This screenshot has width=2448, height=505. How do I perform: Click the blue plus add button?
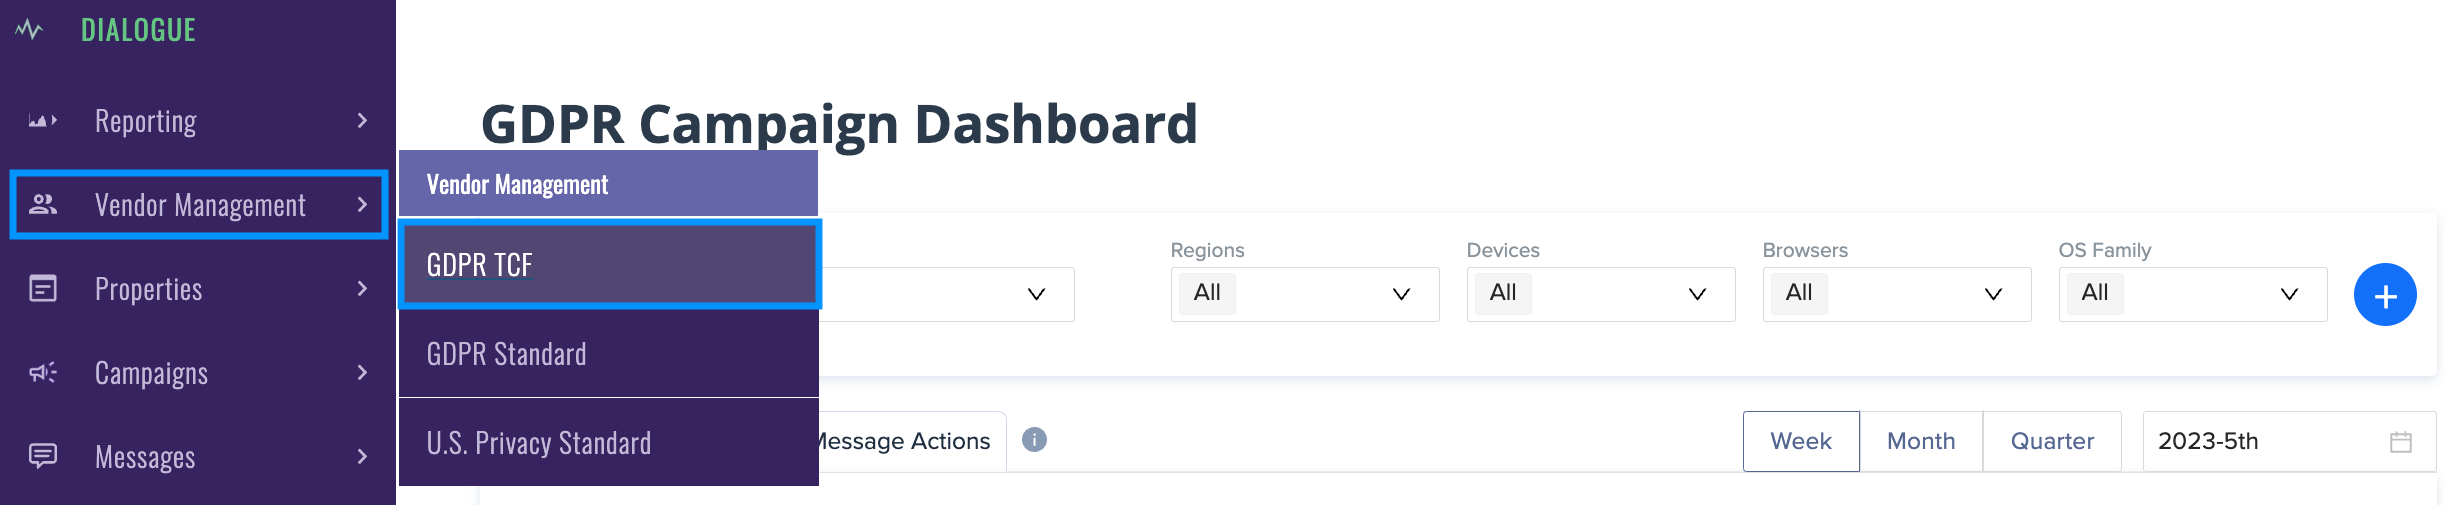[2385, 295]
